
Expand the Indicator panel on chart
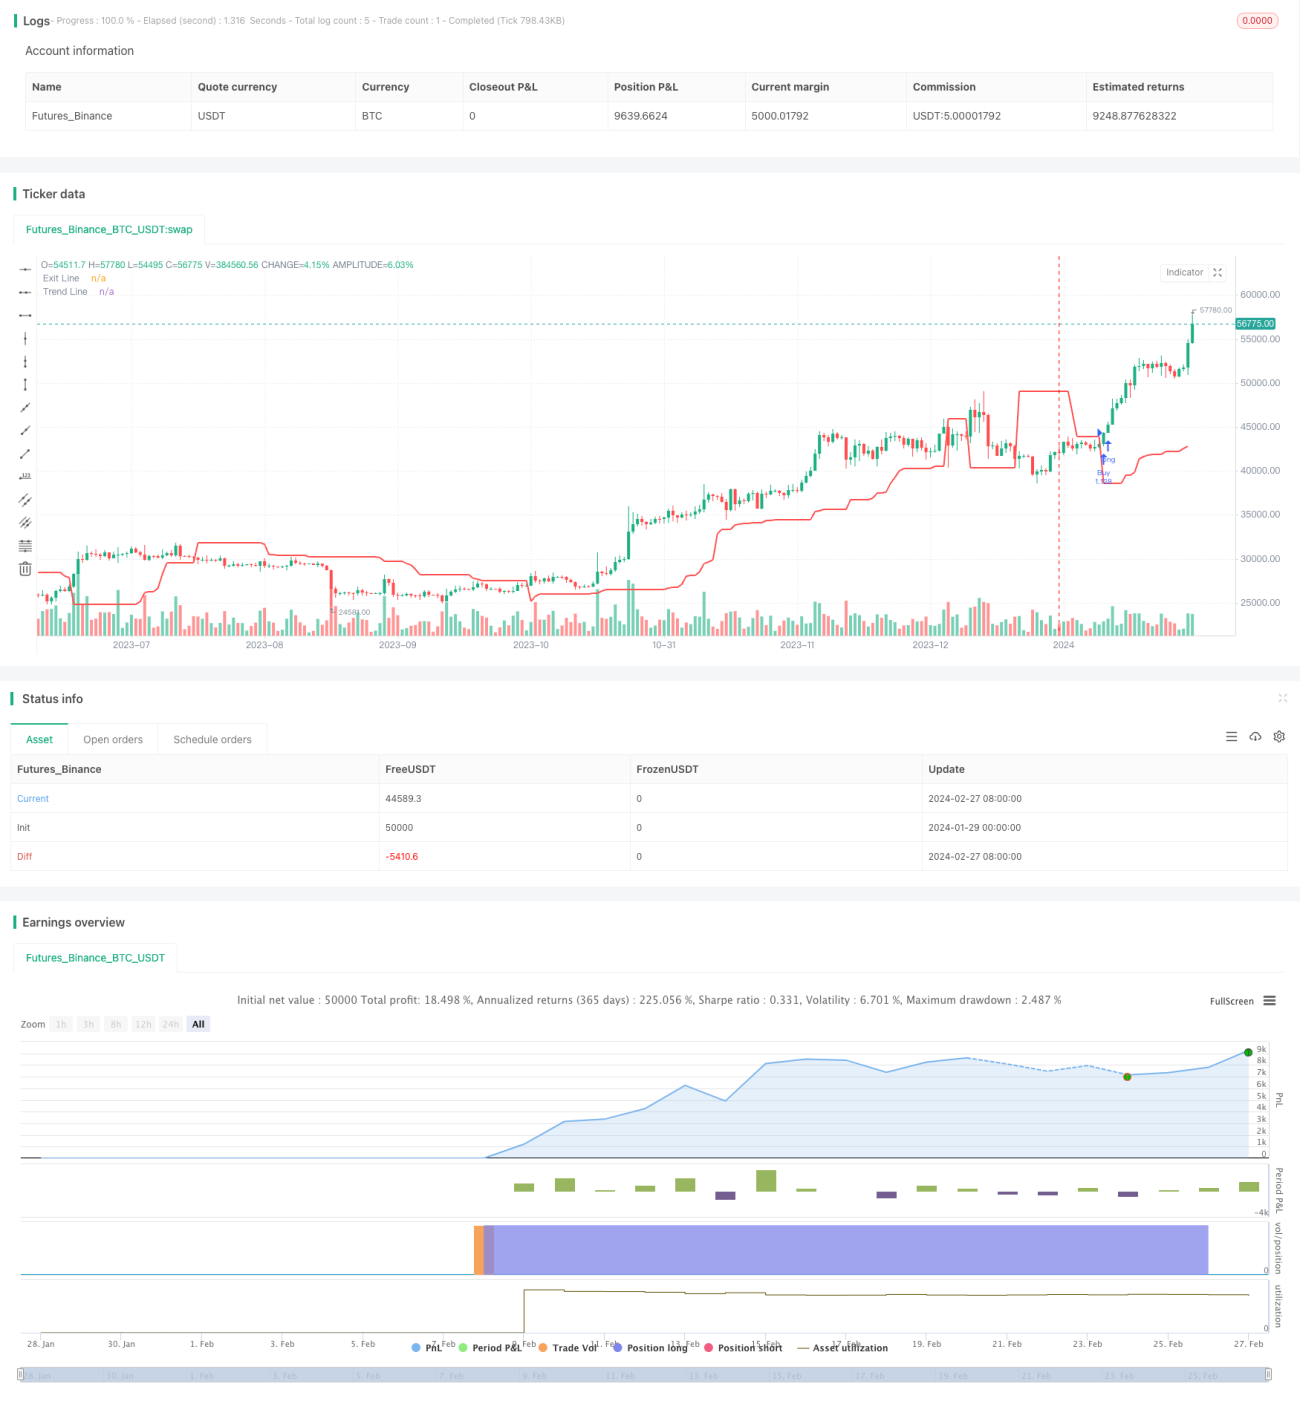1218,272
